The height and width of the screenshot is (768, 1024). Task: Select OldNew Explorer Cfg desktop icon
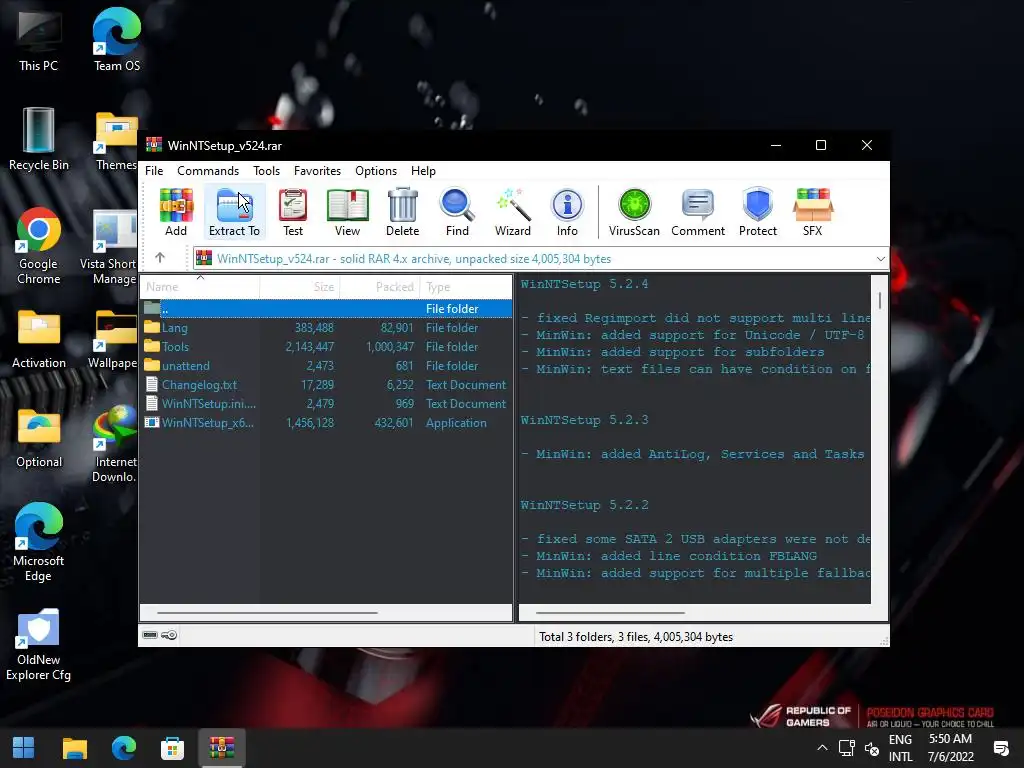(x=39, y=645)
